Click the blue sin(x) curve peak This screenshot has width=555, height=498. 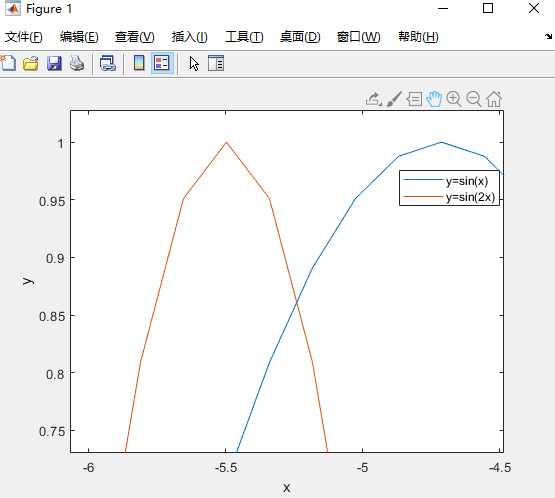(441, 142)
